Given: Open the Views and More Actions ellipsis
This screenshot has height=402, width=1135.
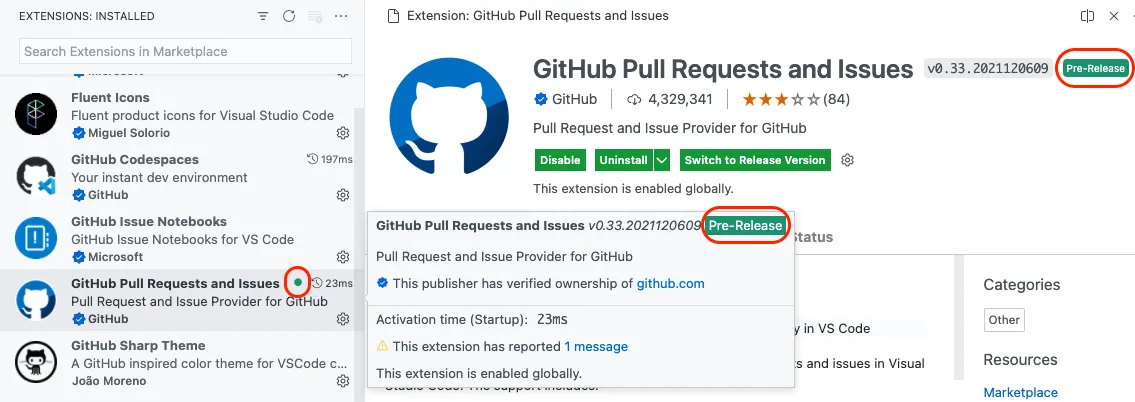Looking at the screenshot, I should coord(342,16).
